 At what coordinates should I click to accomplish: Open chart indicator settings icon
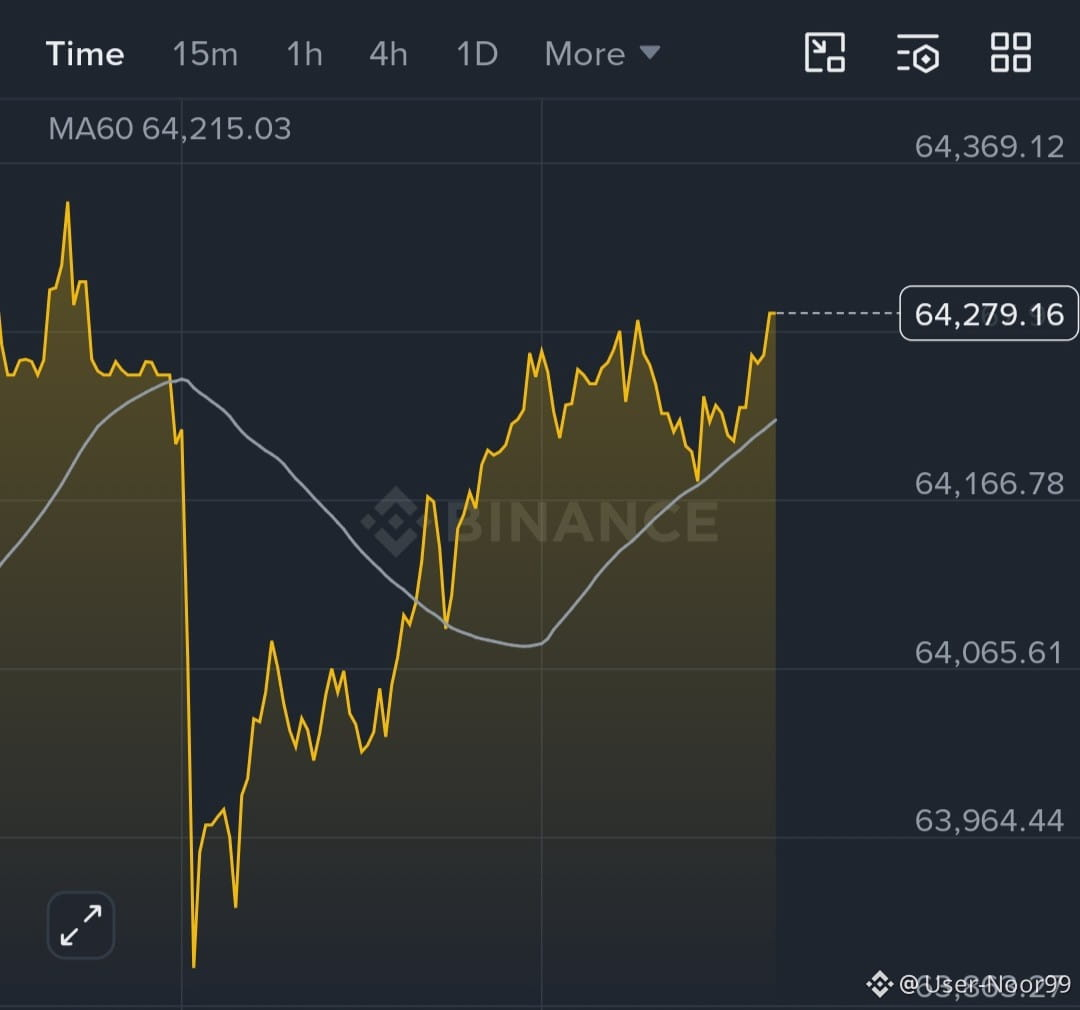coord(918,53)
